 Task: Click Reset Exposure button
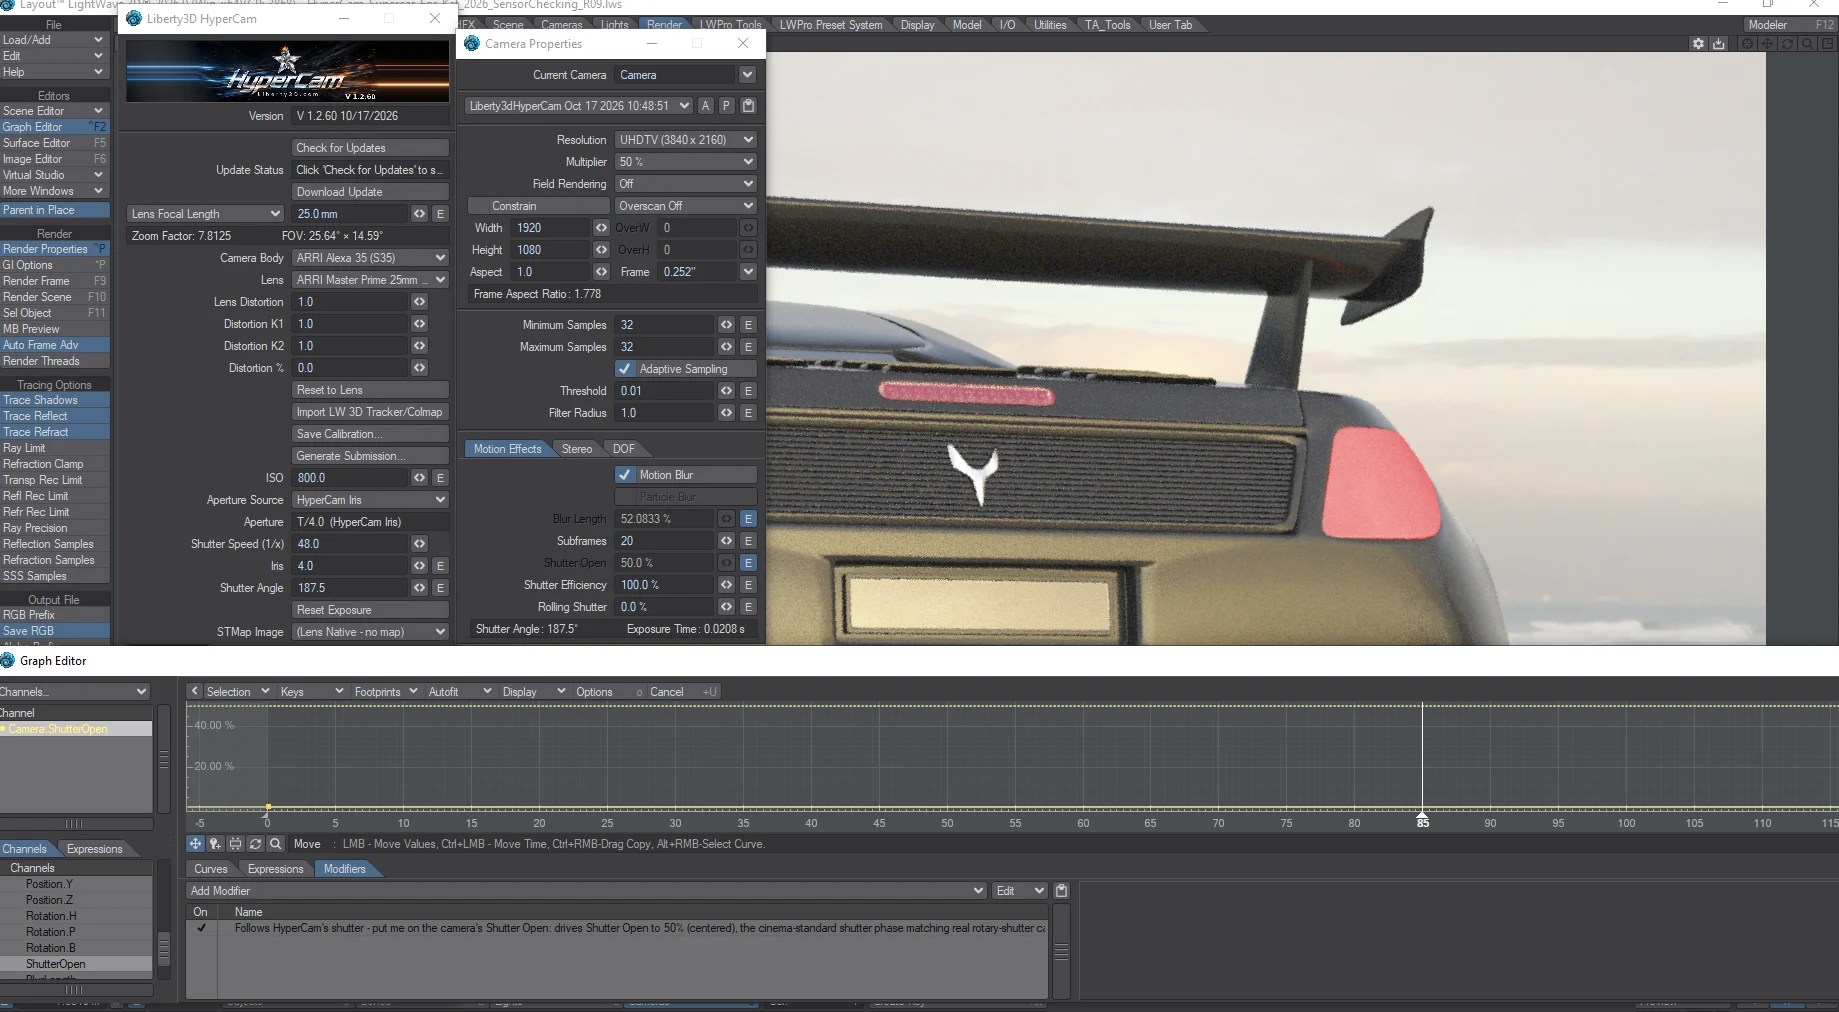coord(370,610)
